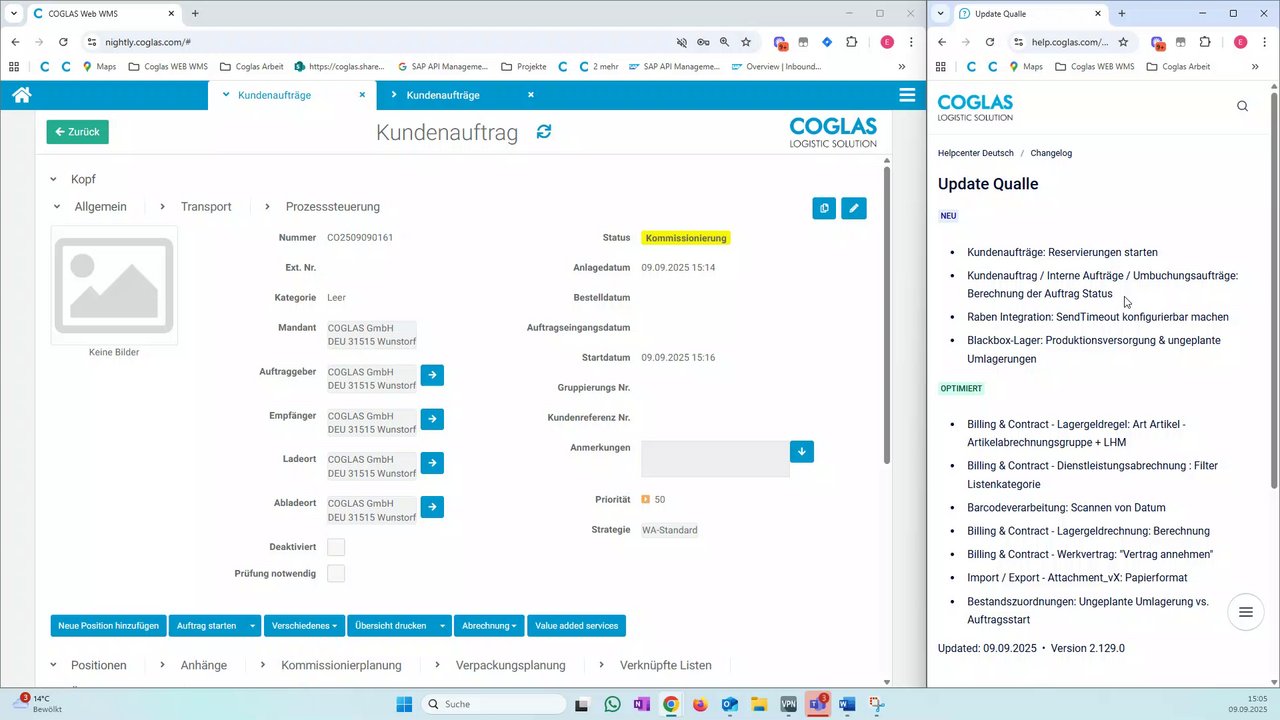Open the Chrome extensions puzzle icon

pyautogui.click(x=851, y=42)
